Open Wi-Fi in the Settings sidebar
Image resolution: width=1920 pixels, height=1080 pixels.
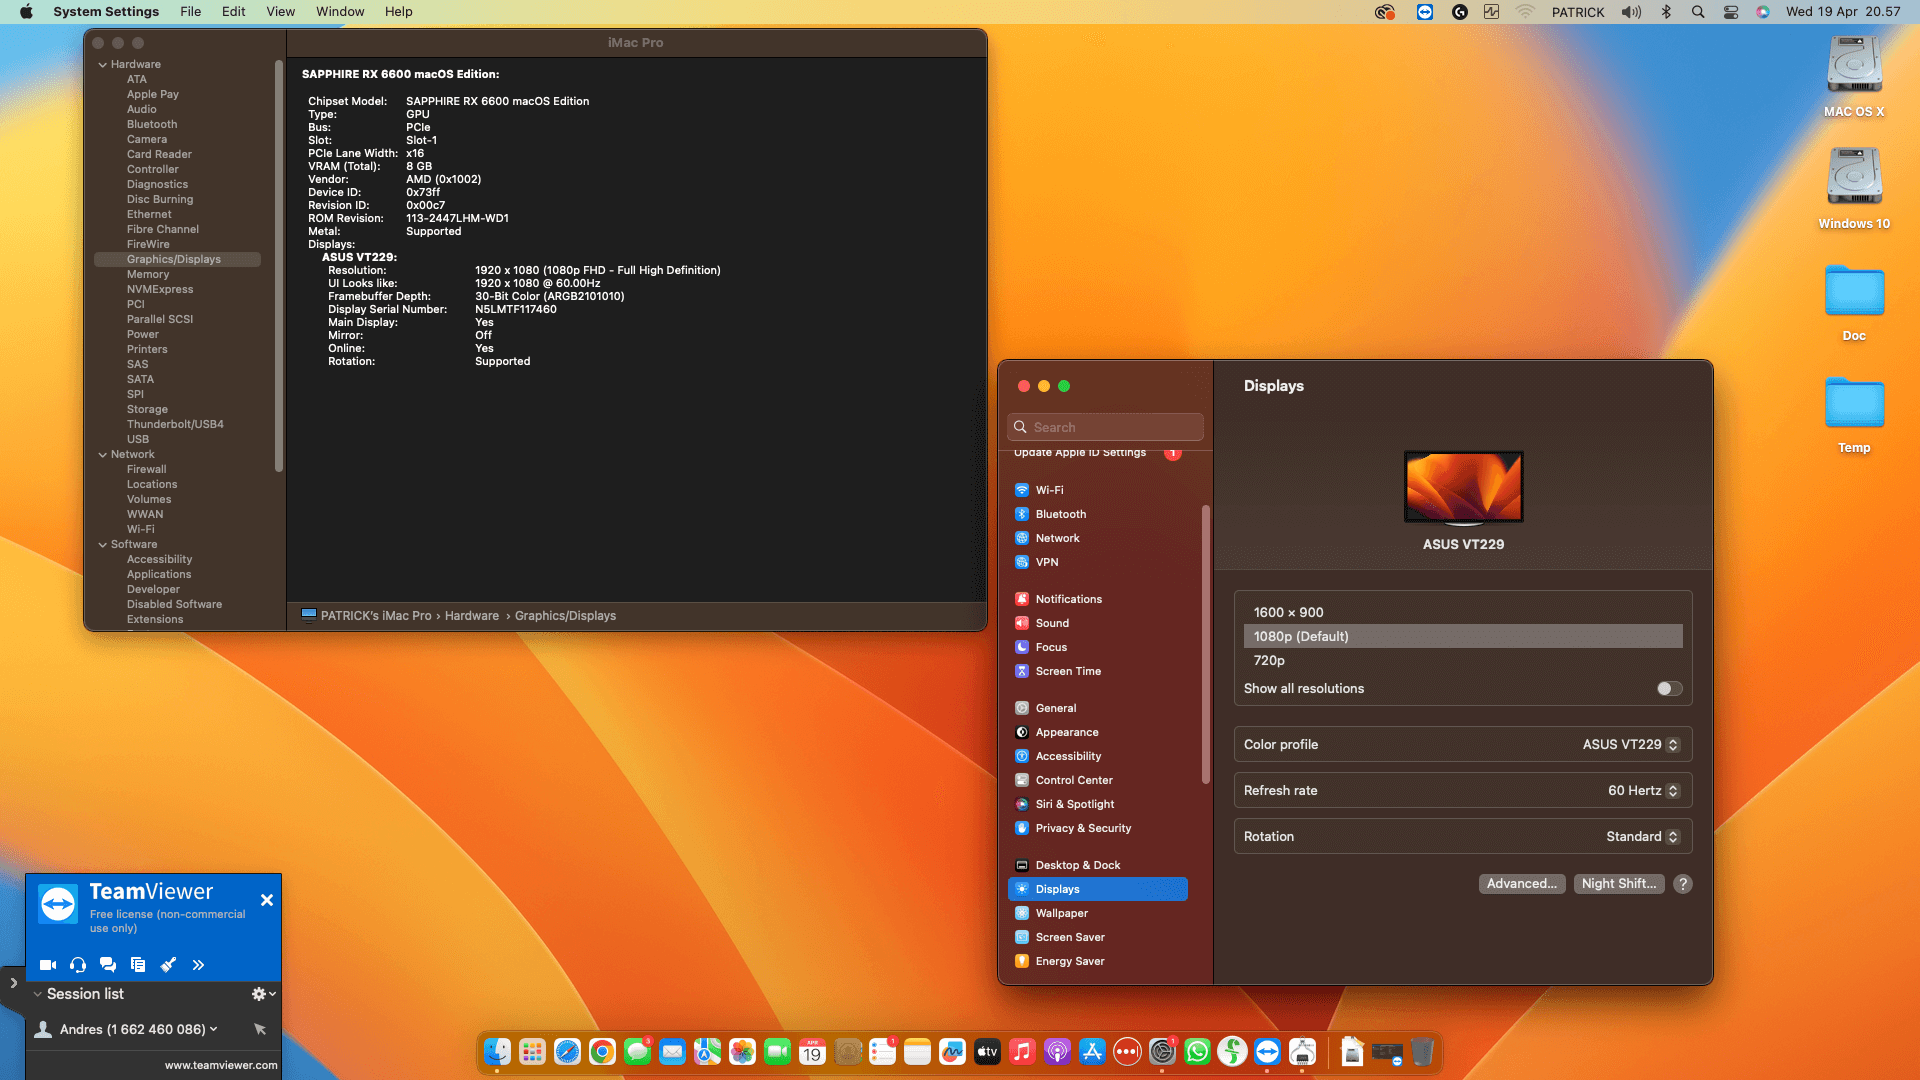click(x=1097, y=490)
